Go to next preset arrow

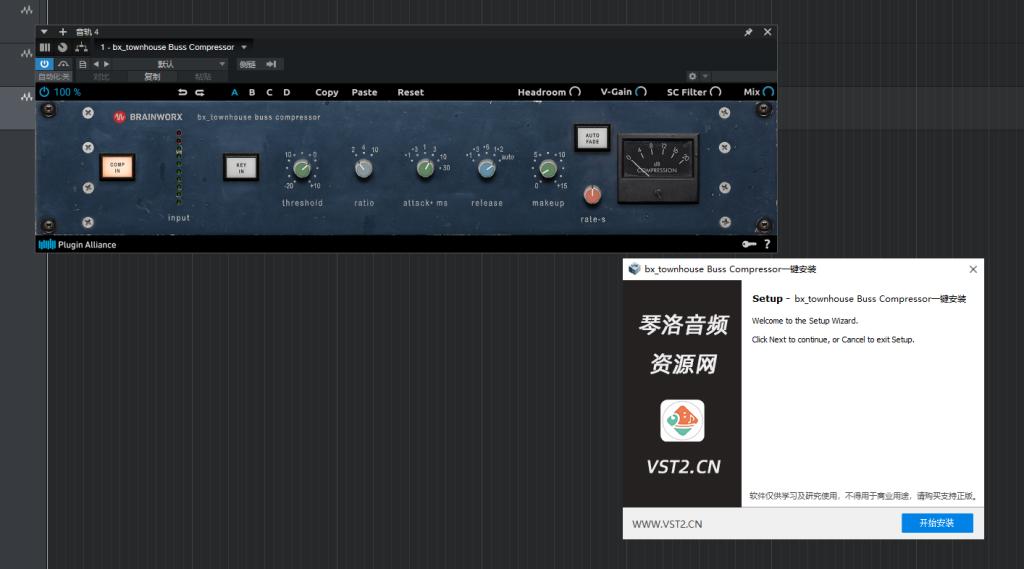pyautogui.click(x=106, y=64)
